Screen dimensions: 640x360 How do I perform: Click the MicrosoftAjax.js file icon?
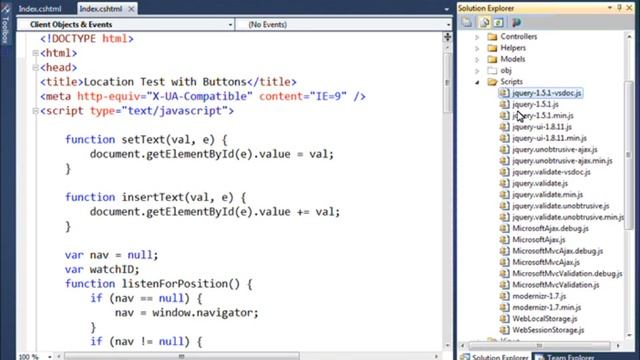point(504,240)
